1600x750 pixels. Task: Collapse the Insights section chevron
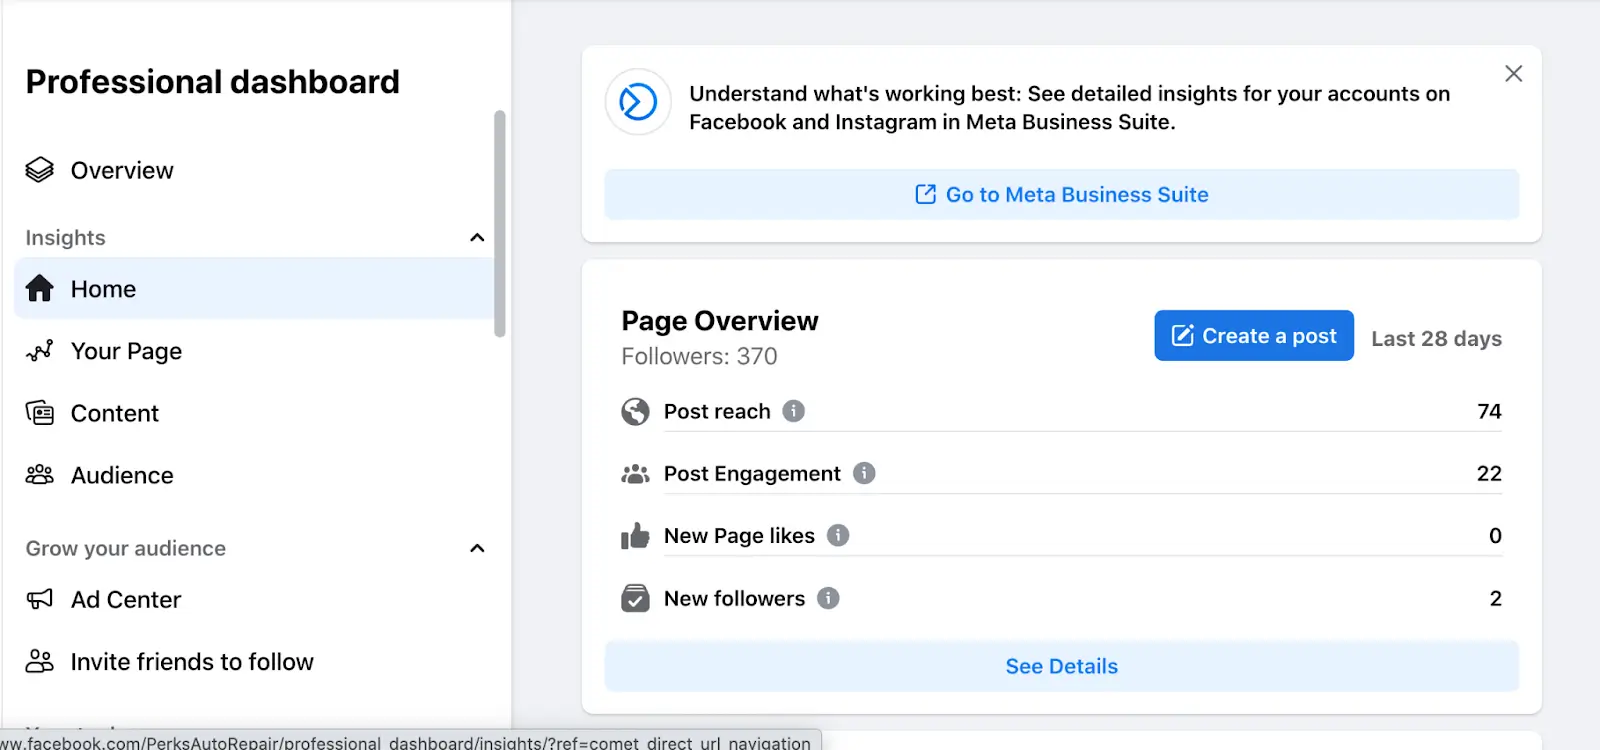click(477, 238)
